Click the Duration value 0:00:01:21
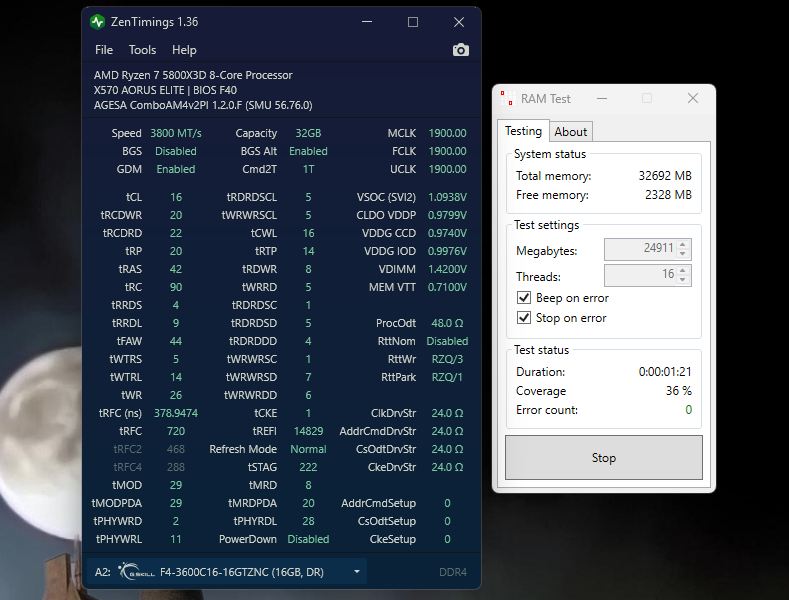This screenshot has height=600, width=789. click(665, 371)
